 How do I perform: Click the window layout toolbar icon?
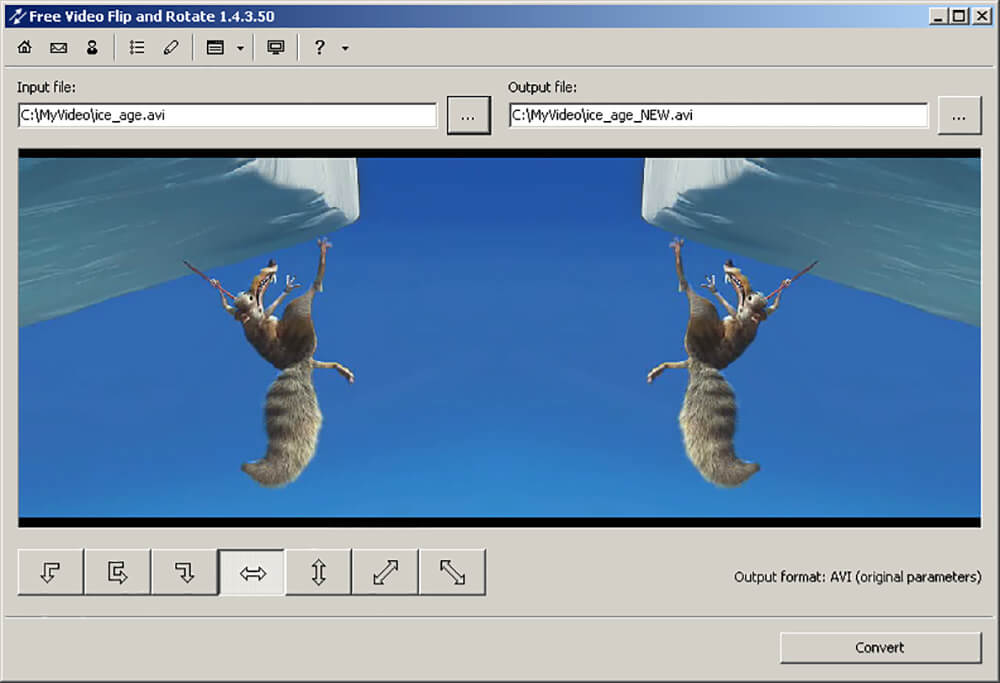[x=216, y=47]
